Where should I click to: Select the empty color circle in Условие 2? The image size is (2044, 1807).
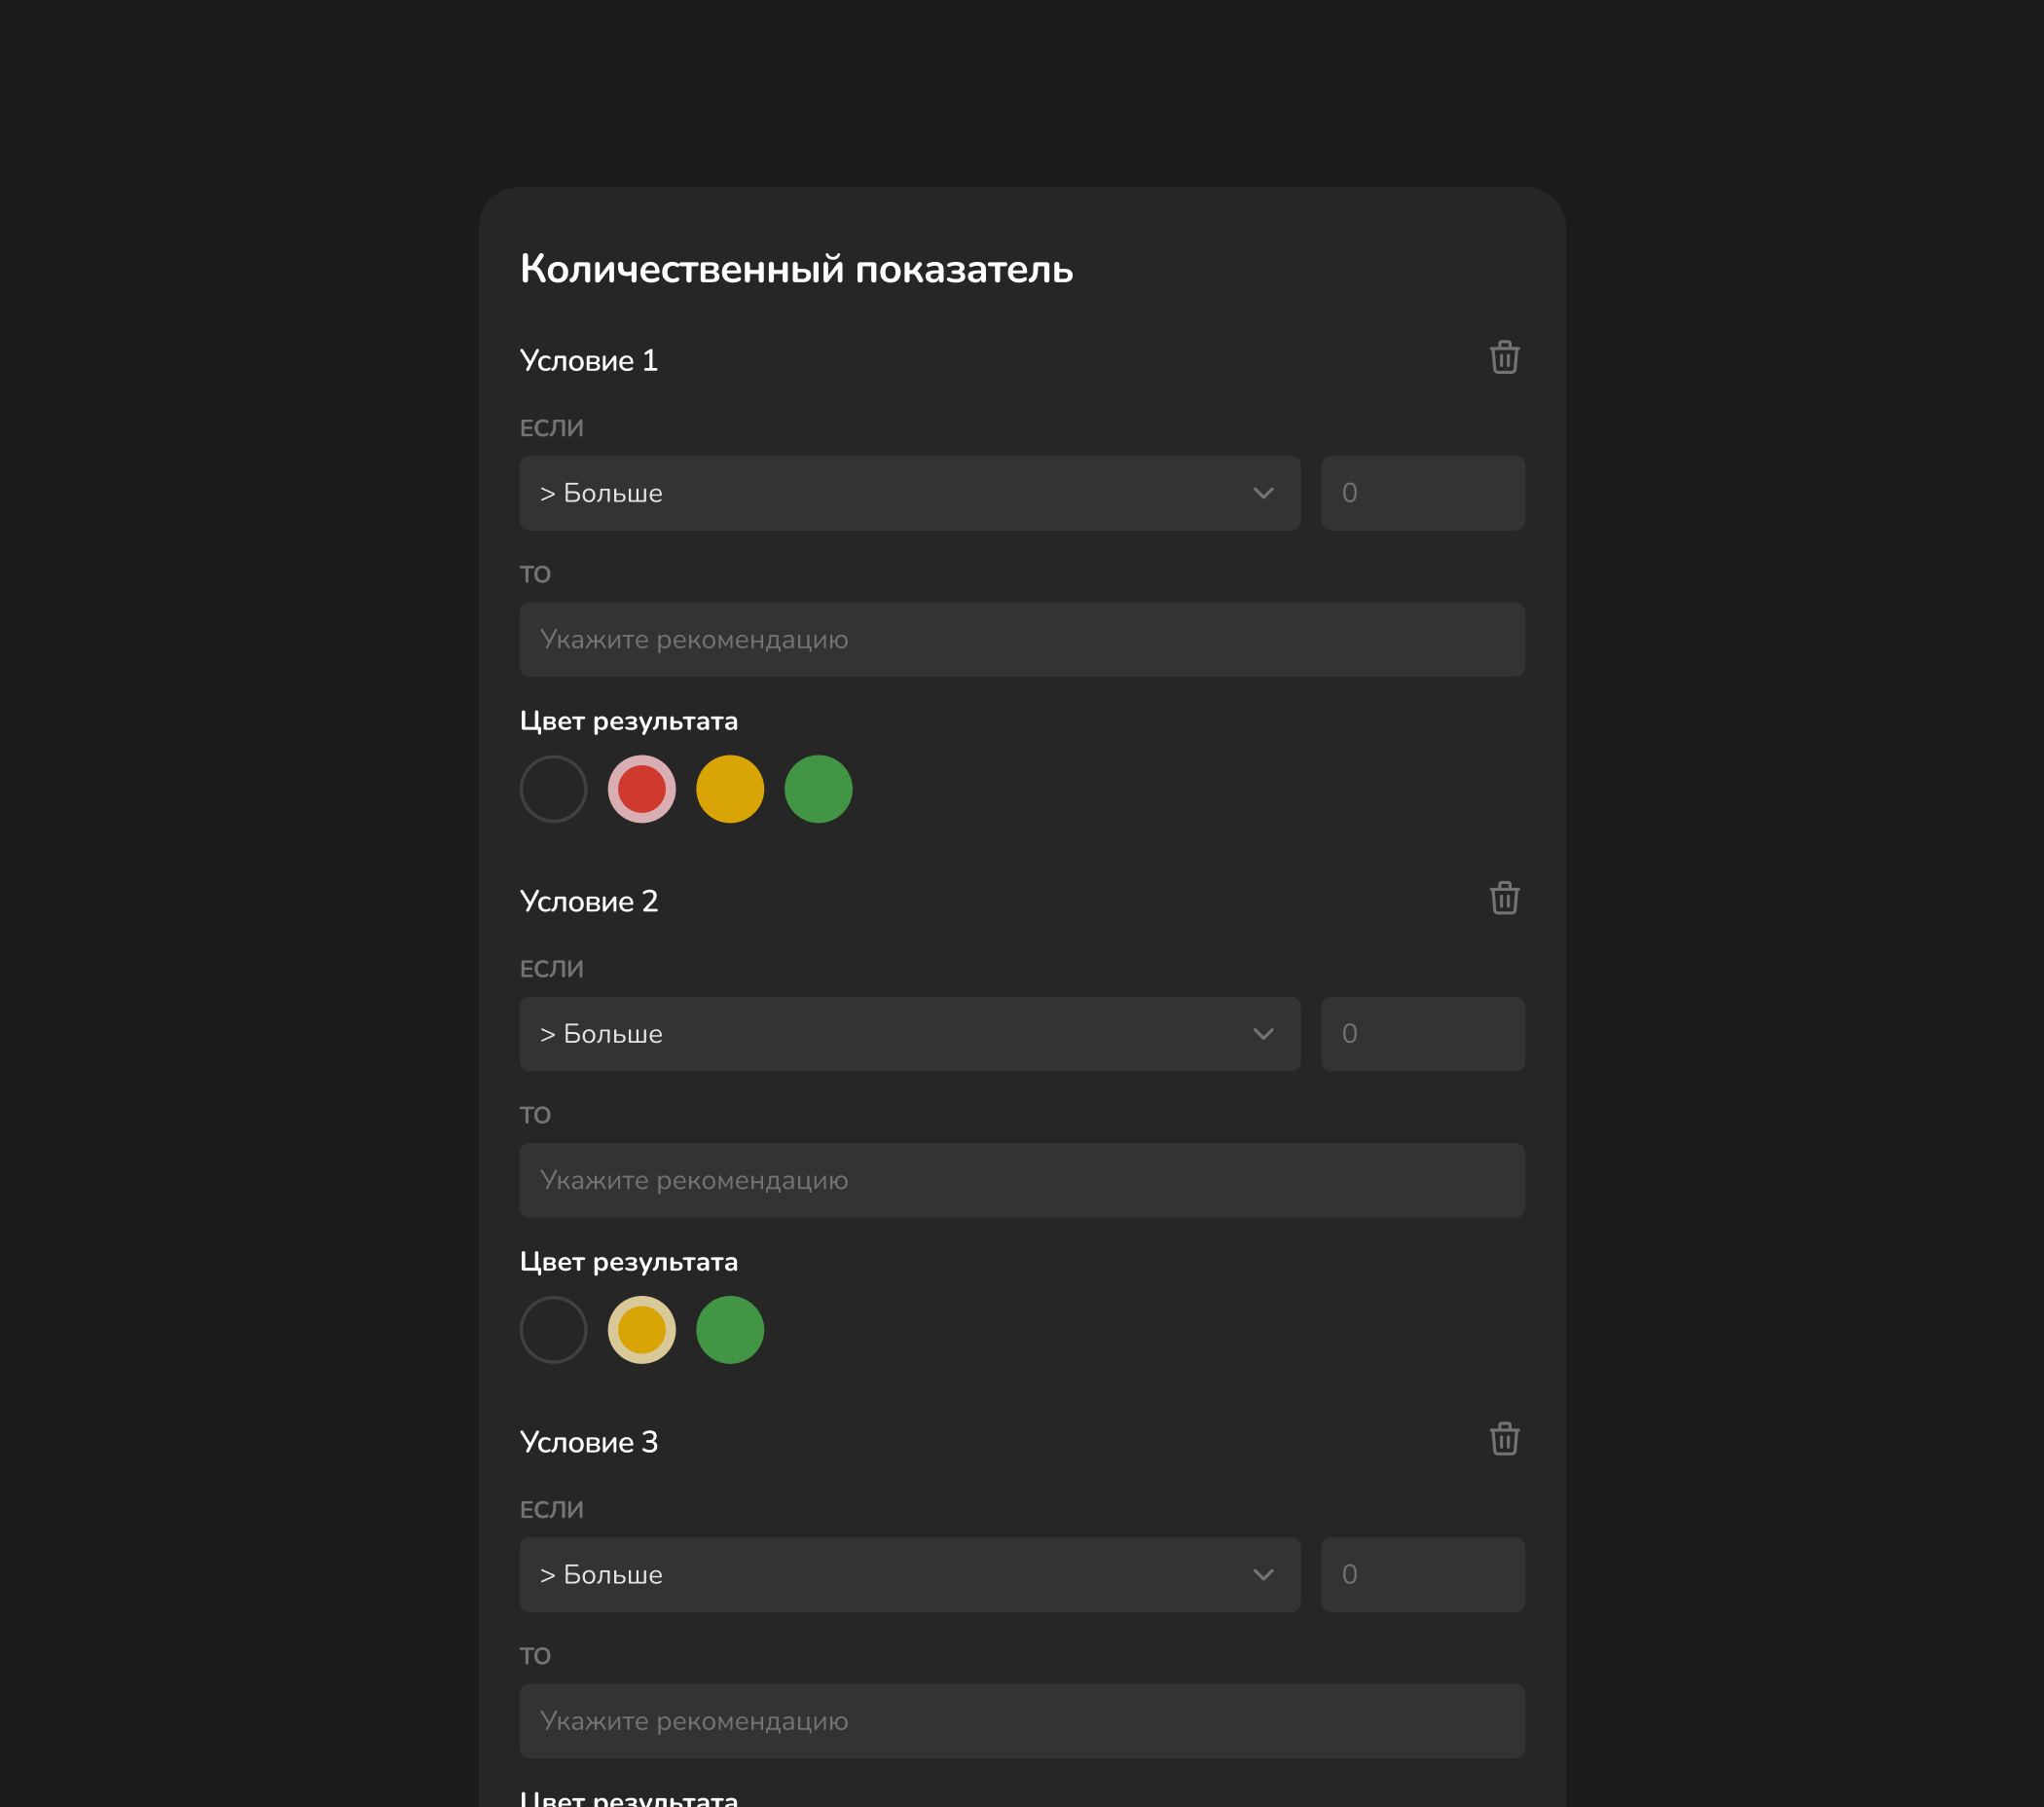point(553,1330)
